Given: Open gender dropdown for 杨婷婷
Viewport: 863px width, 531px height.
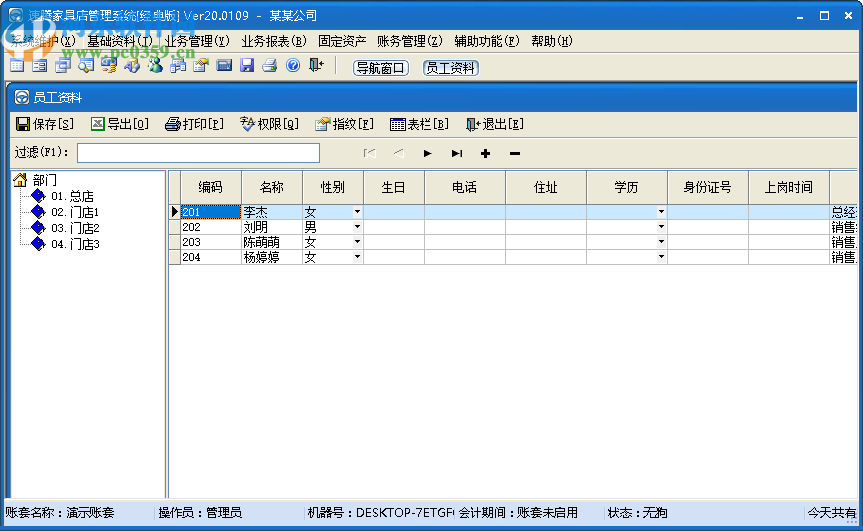Looking at the screenshot, I should tap(357, 256).
